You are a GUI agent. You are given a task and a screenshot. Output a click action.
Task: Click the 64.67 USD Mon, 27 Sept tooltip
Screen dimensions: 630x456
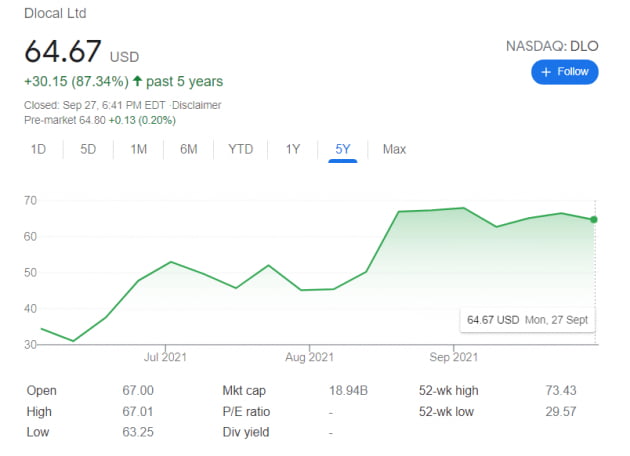[x=527, y=320]
